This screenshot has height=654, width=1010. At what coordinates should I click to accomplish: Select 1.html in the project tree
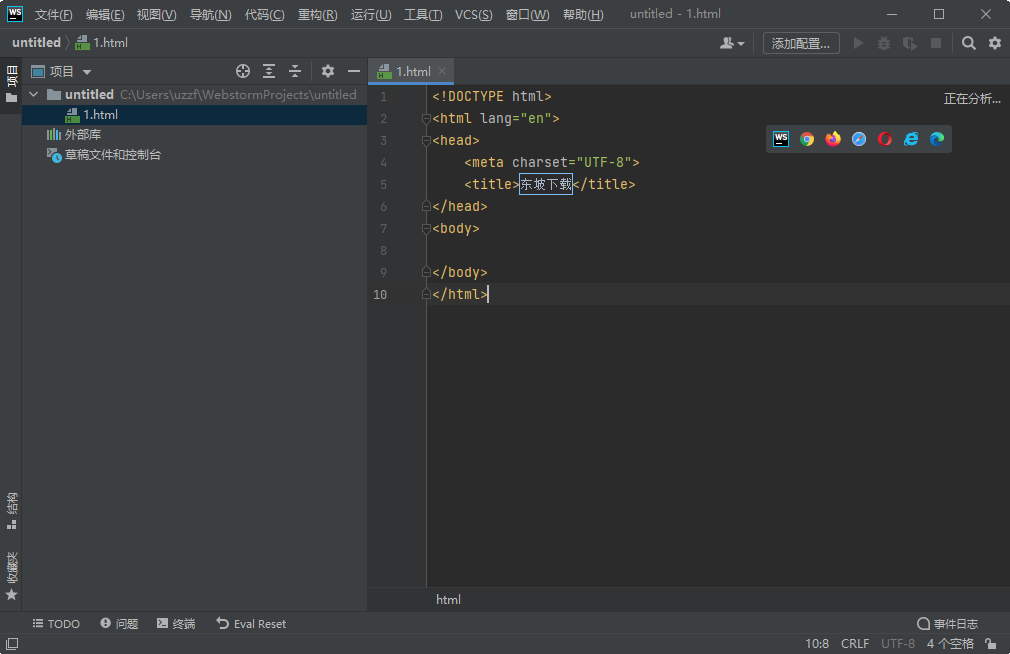tap(195, 115)
